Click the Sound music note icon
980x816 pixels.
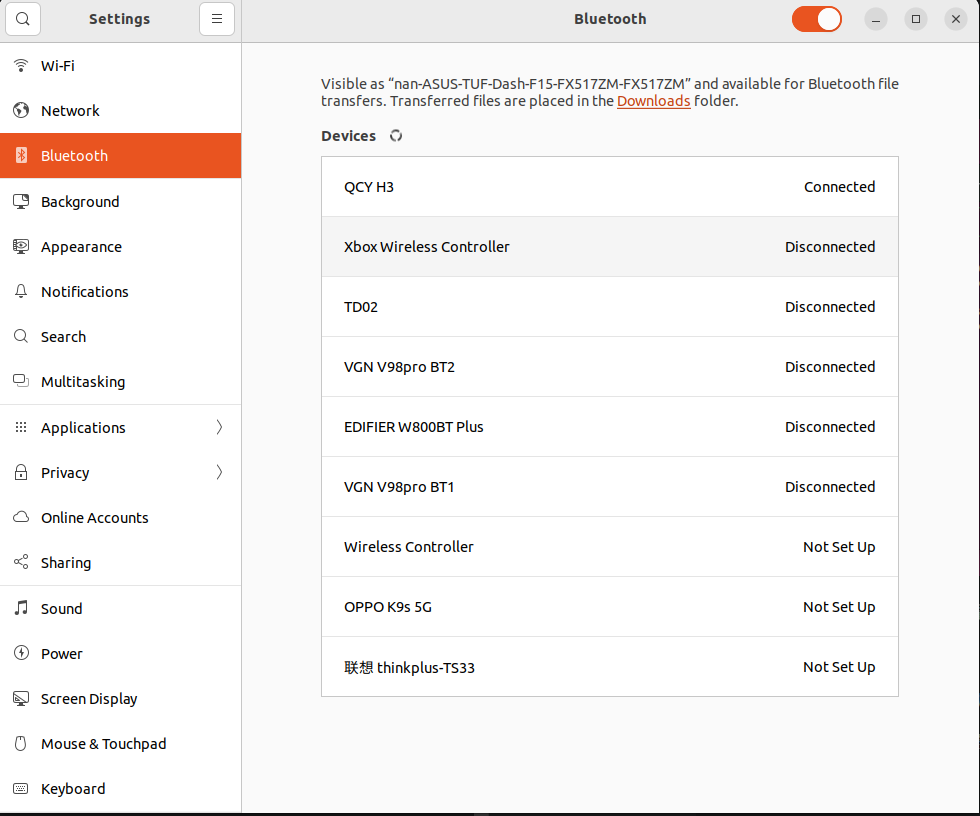point(21,608)
